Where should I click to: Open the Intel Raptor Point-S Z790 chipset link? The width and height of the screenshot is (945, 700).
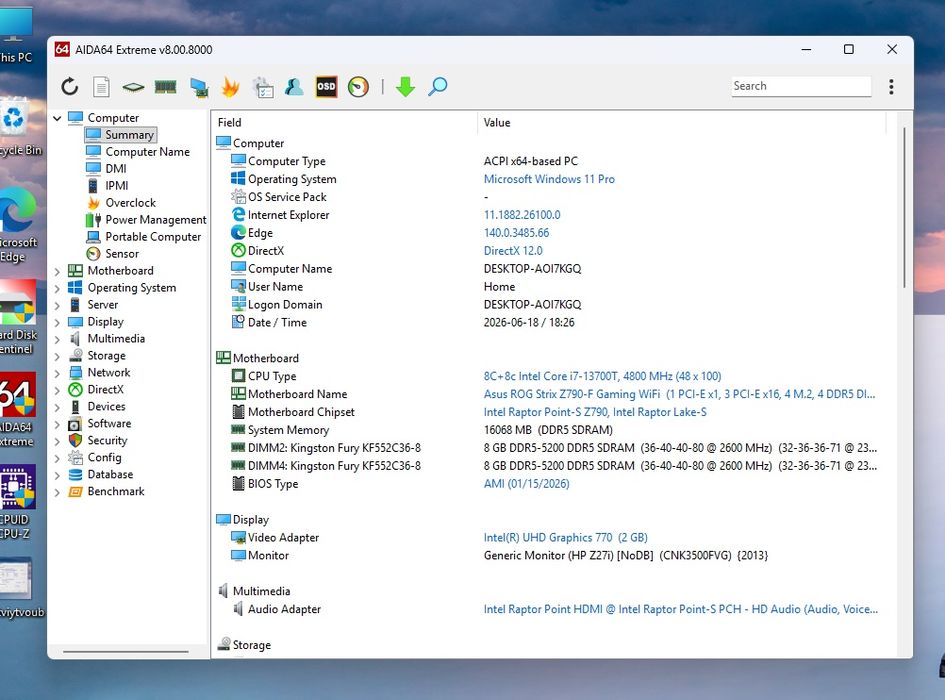point(595,412)
